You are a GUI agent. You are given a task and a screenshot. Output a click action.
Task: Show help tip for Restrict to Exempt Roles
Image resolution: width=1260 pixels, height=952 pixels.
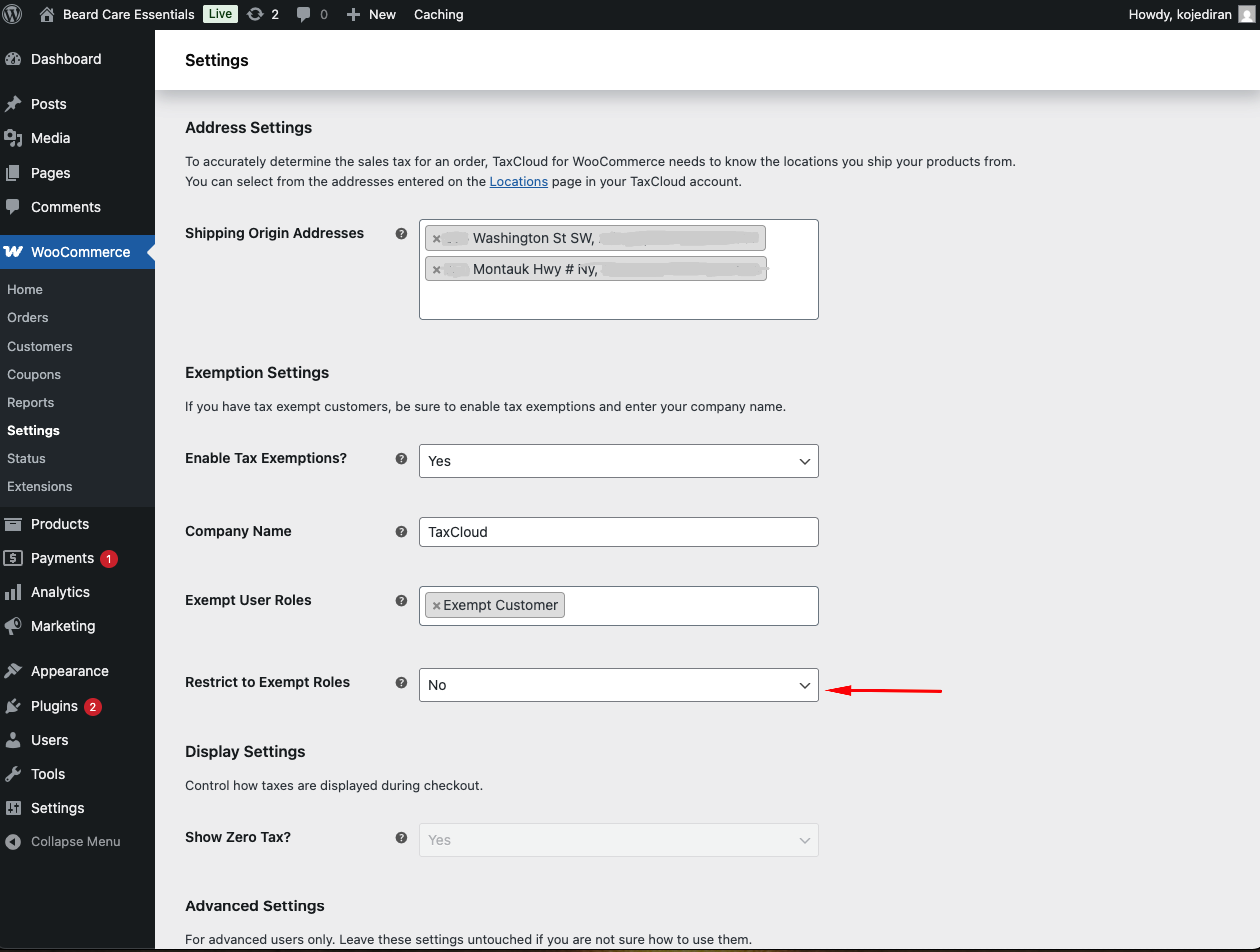(x=401, y=682)
